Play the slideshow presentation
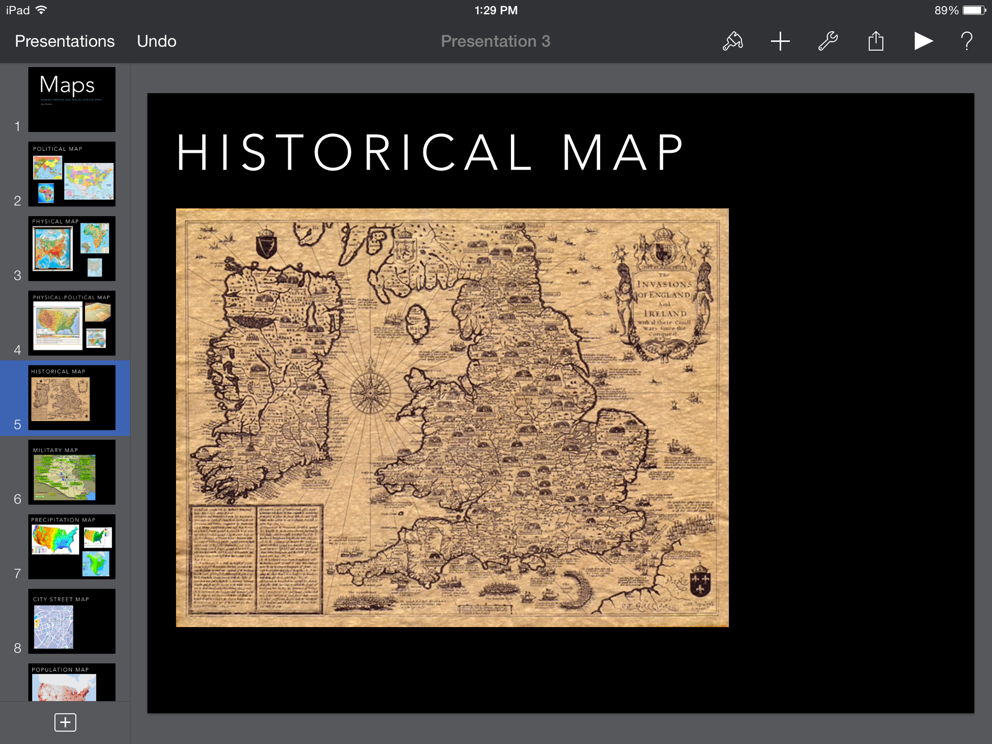The image size is (1004, 744). [x=922, y=41]
